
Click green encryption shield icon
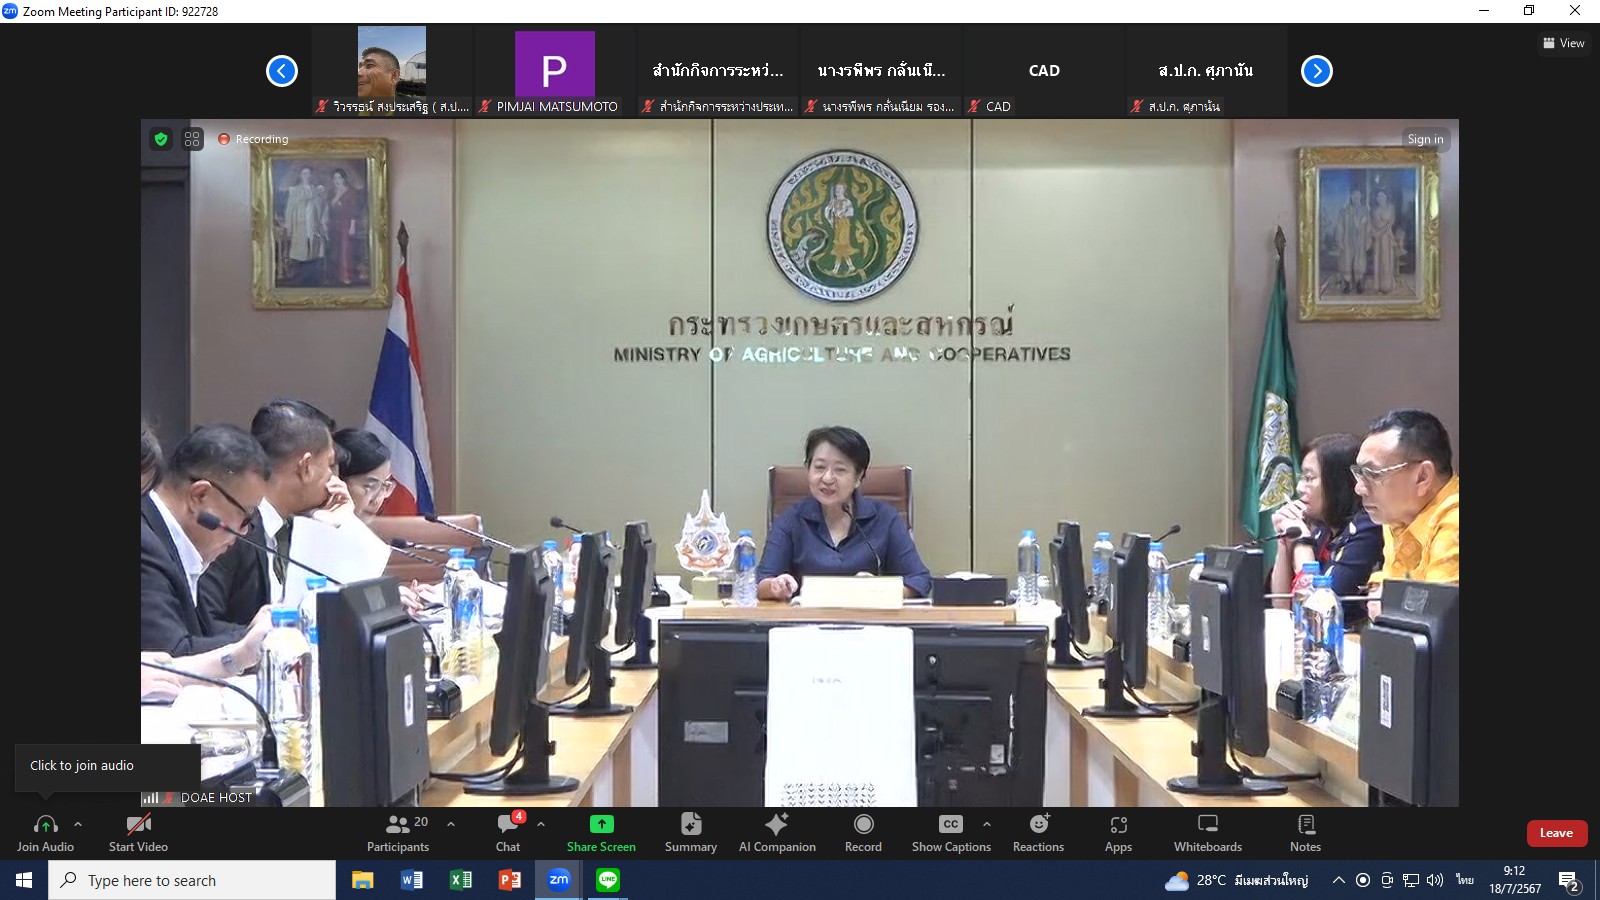pos(161,139)
